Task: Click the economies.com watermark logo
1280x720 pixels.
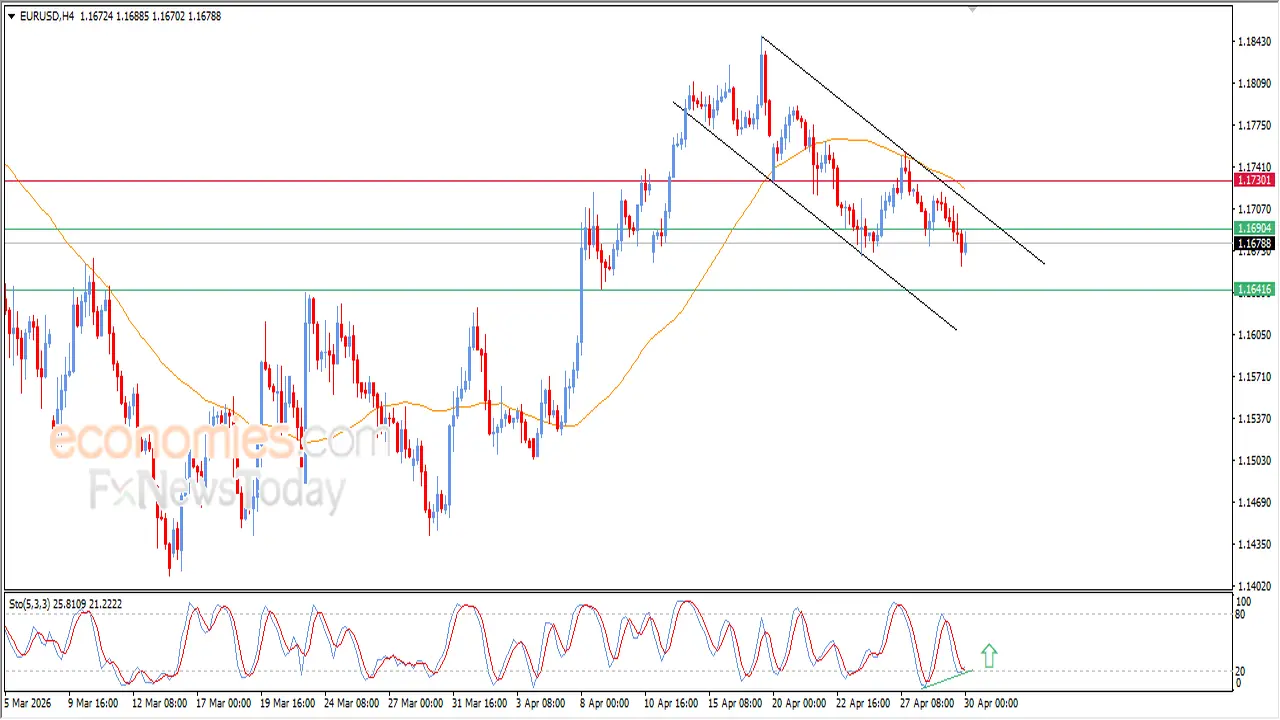Action: point(215,440)
